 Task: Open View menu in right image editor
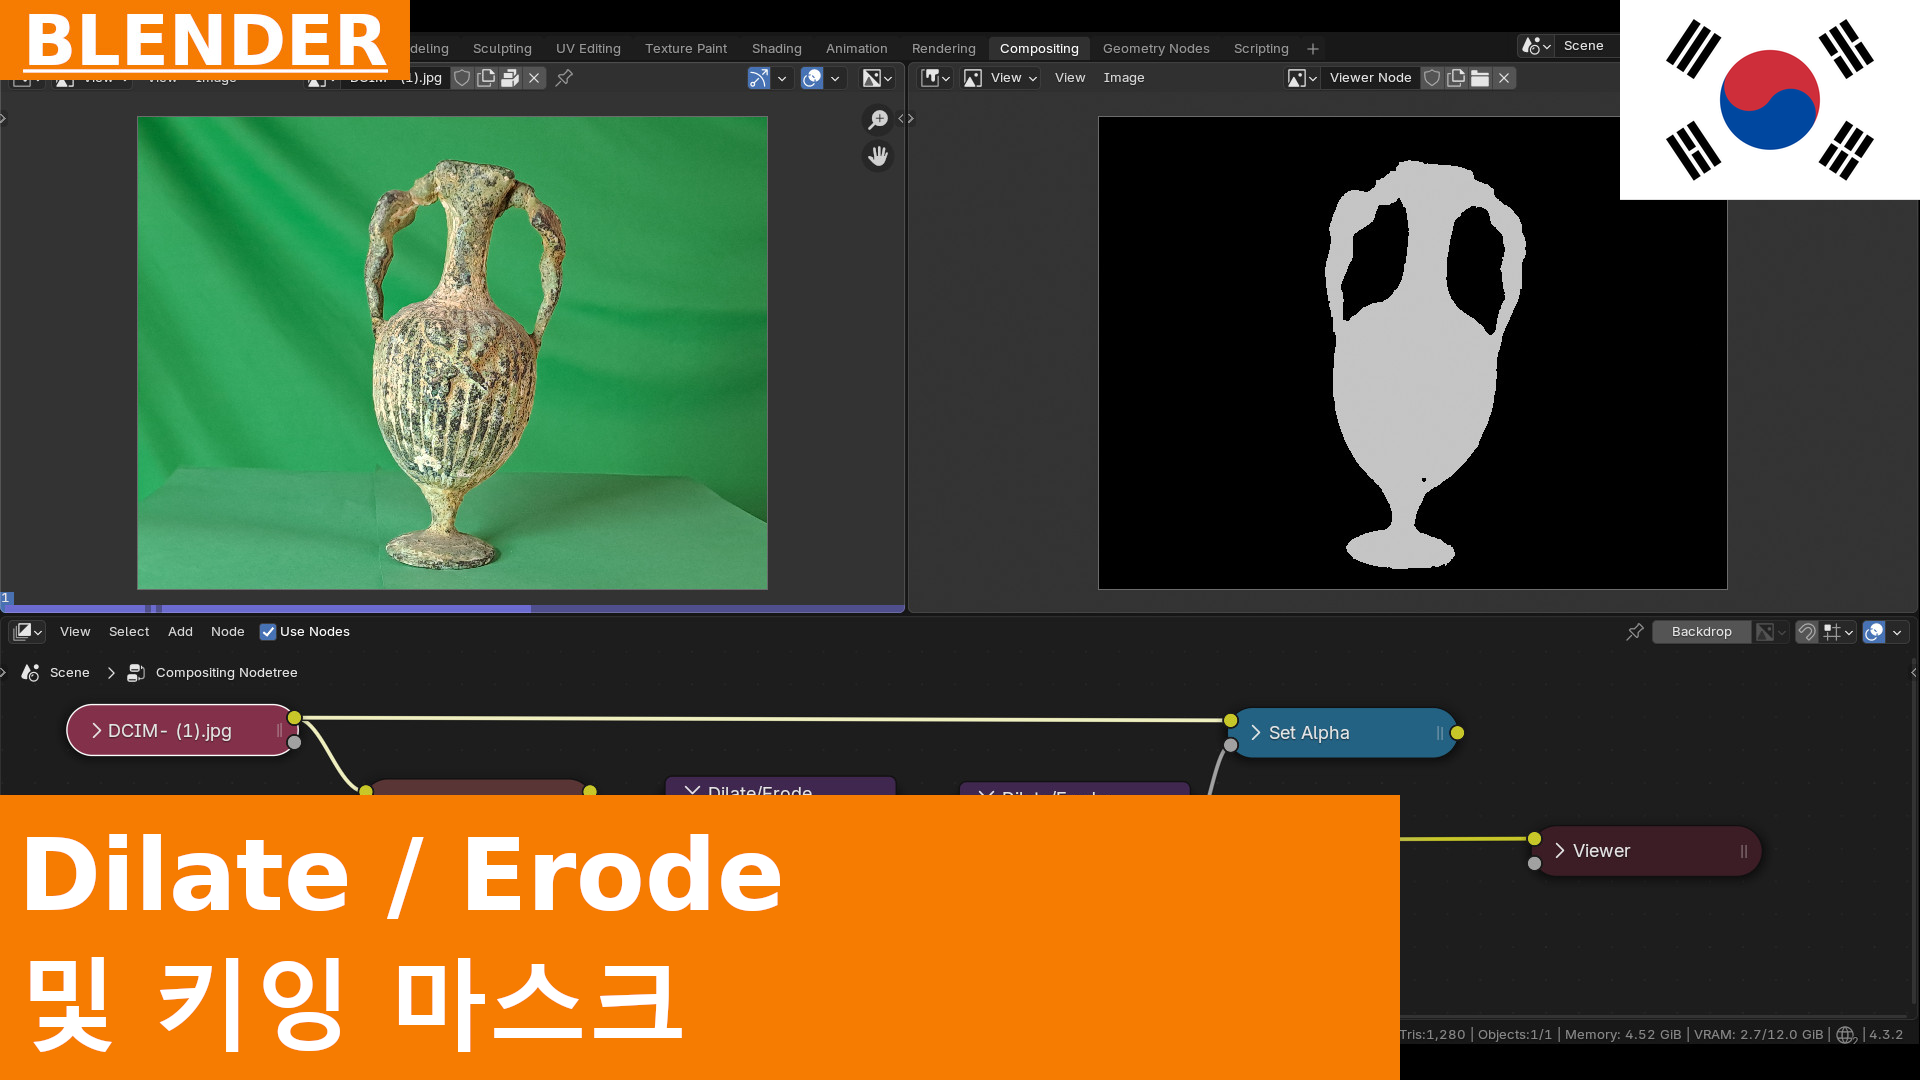(1070, 78)
